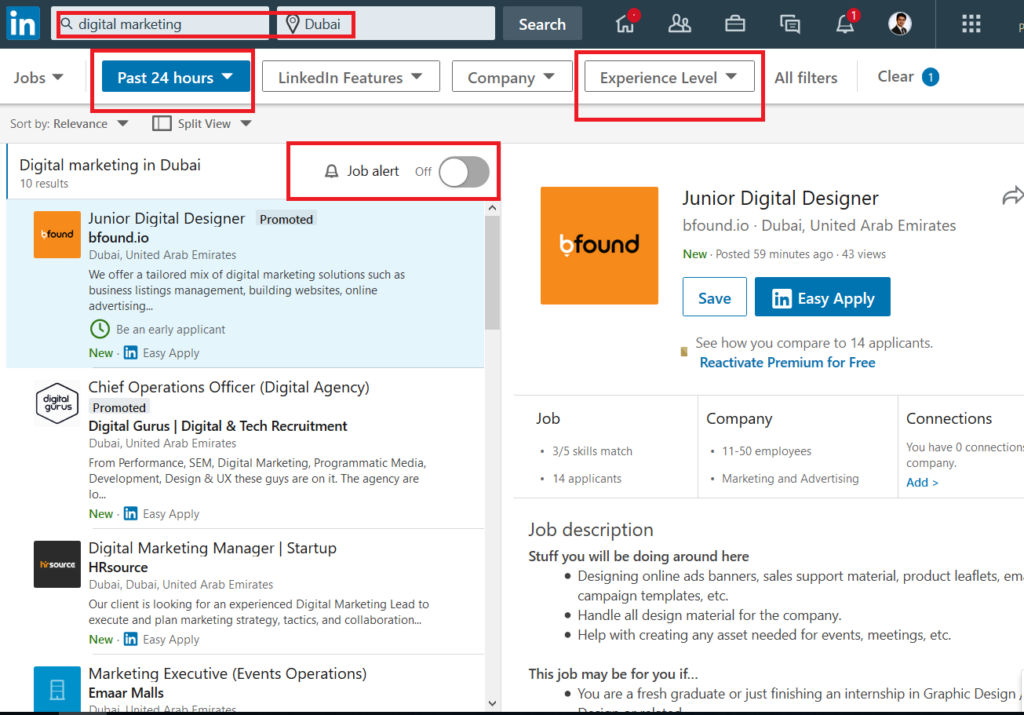Click Reactivate Premium for Free link

tap(787, 362)
